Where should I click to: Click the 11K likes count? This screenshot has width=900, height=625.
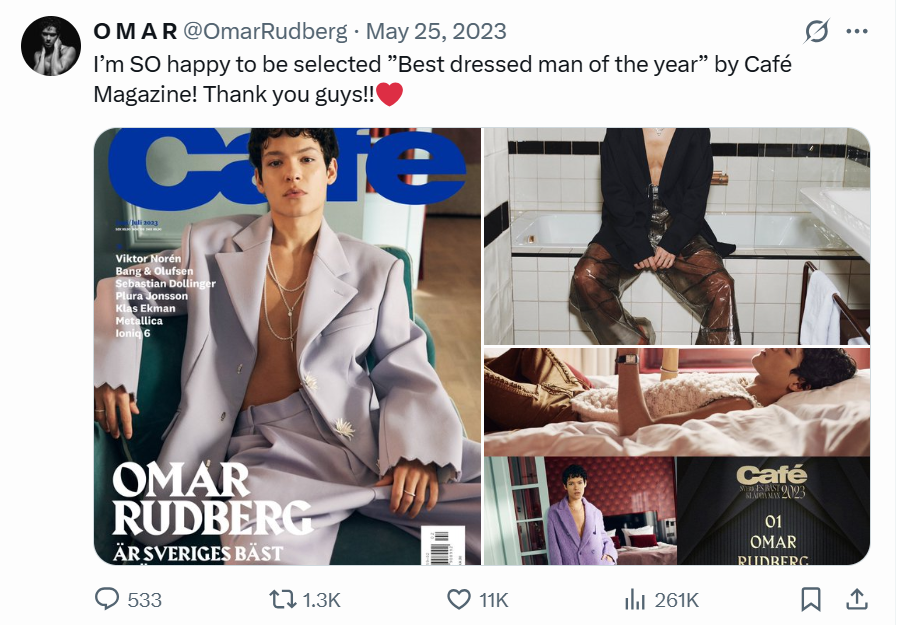click(x=494, y=600)
